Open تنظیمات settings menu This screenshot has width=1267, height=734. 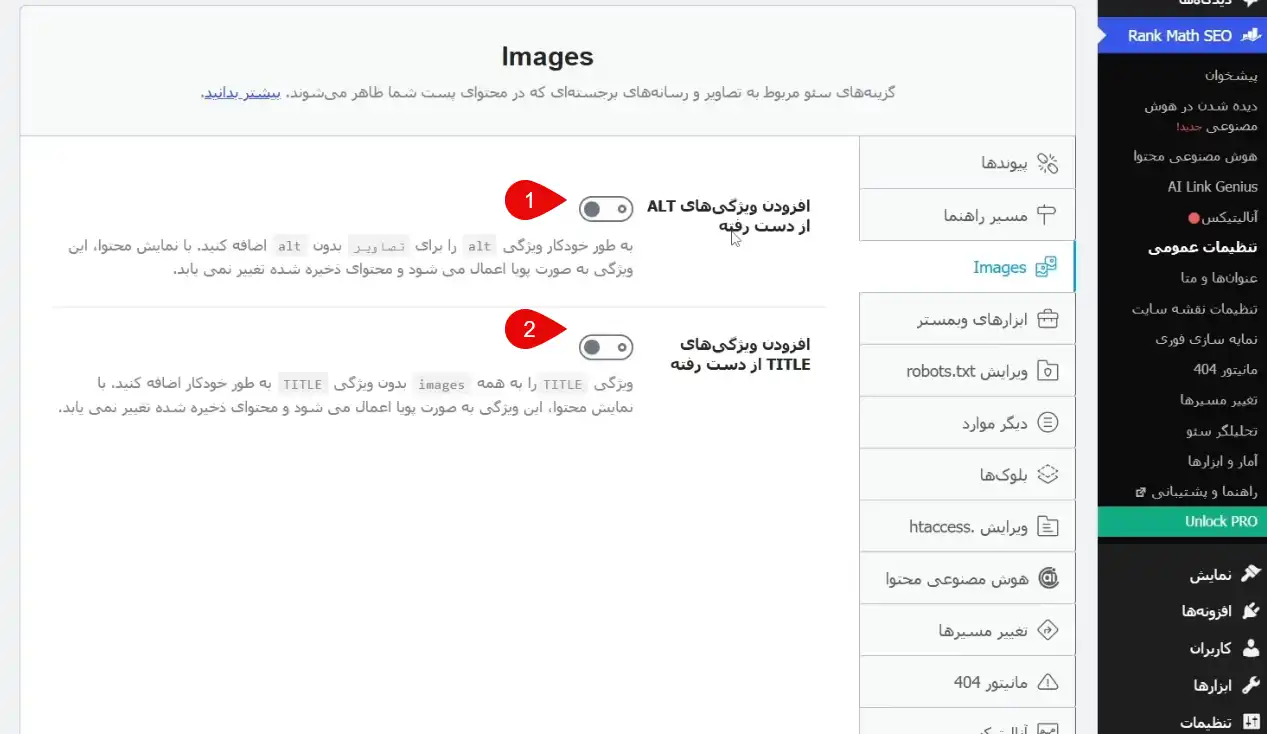click(x=1182, y=721)
